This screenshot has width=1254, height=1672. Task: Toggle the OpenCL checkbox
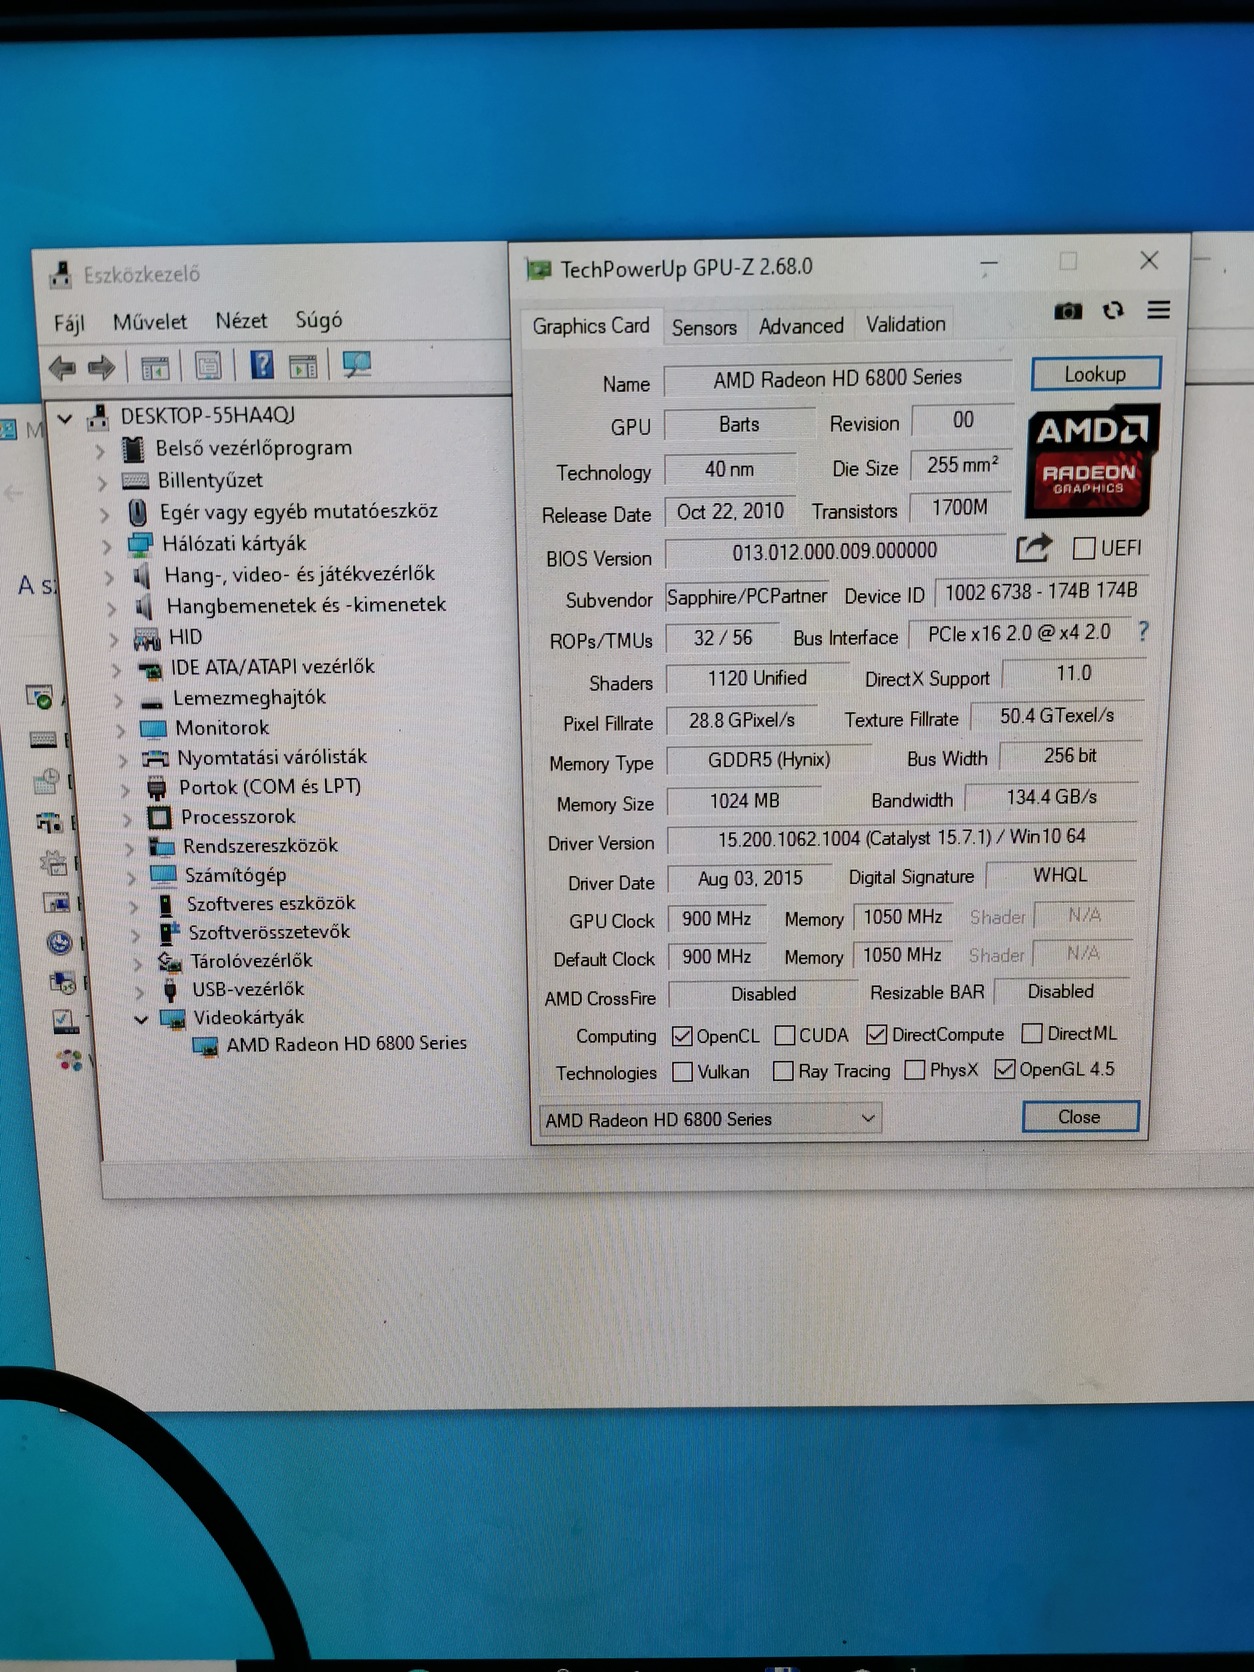[x=682, y=1035]
